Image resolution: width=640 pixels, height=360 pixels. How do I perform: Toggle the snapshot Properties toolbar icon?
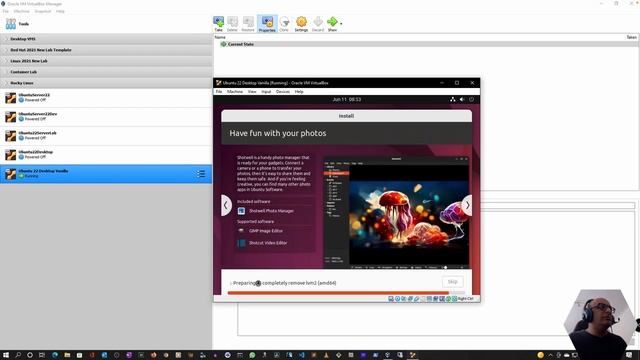(267, 24)
